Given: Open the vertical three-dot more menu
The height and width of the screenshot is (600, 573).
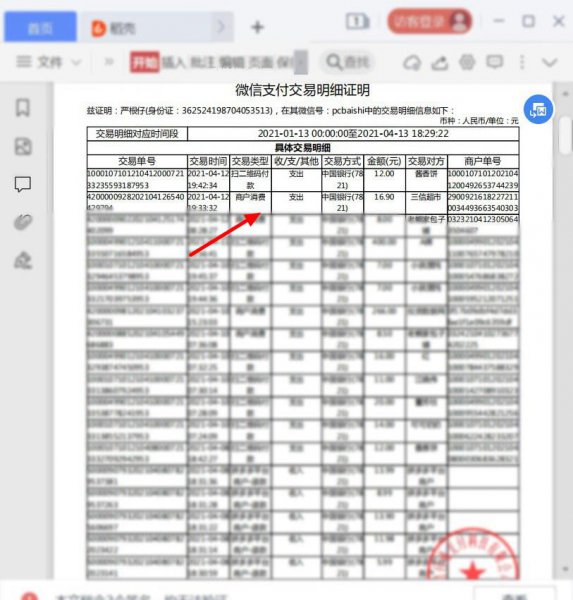Looking at the screenshot, I should click(522, 62).
